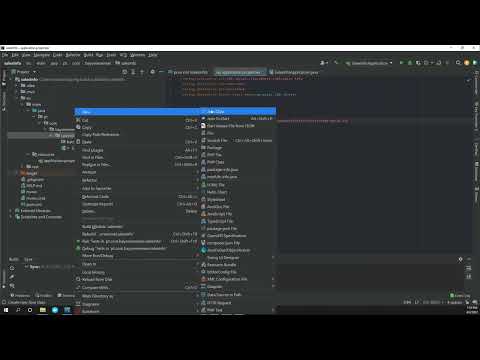Choose TypeScript File in the New submenu

pyautogui.click(x=238, y=221)
